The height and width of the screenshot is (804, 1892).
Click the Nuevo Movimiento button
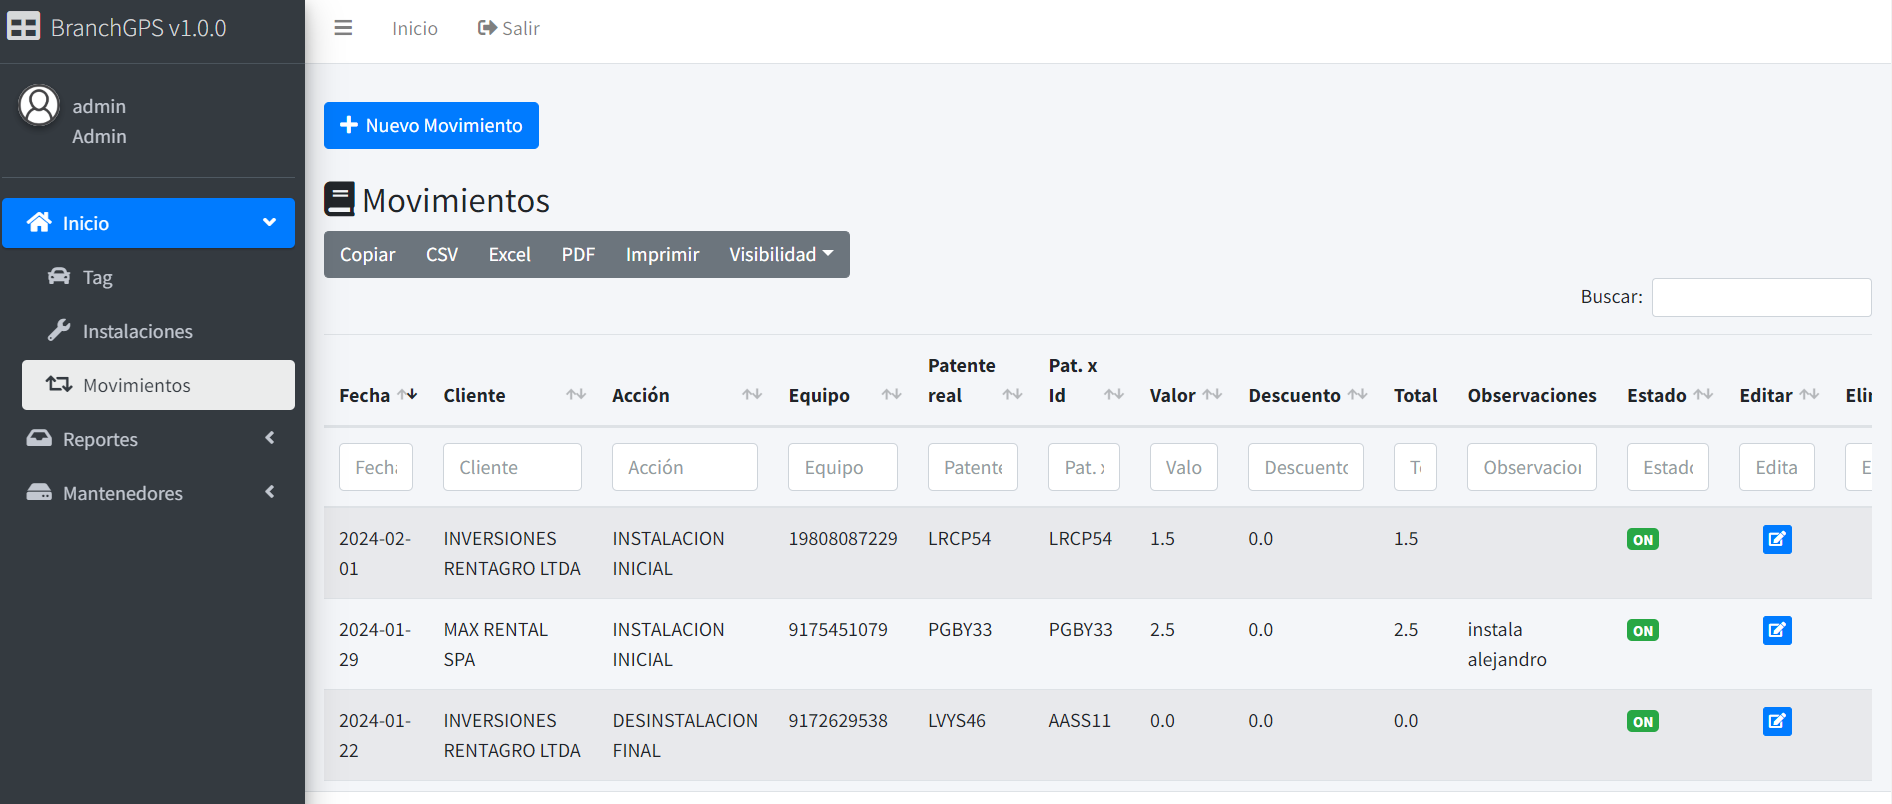click(431, 126)
